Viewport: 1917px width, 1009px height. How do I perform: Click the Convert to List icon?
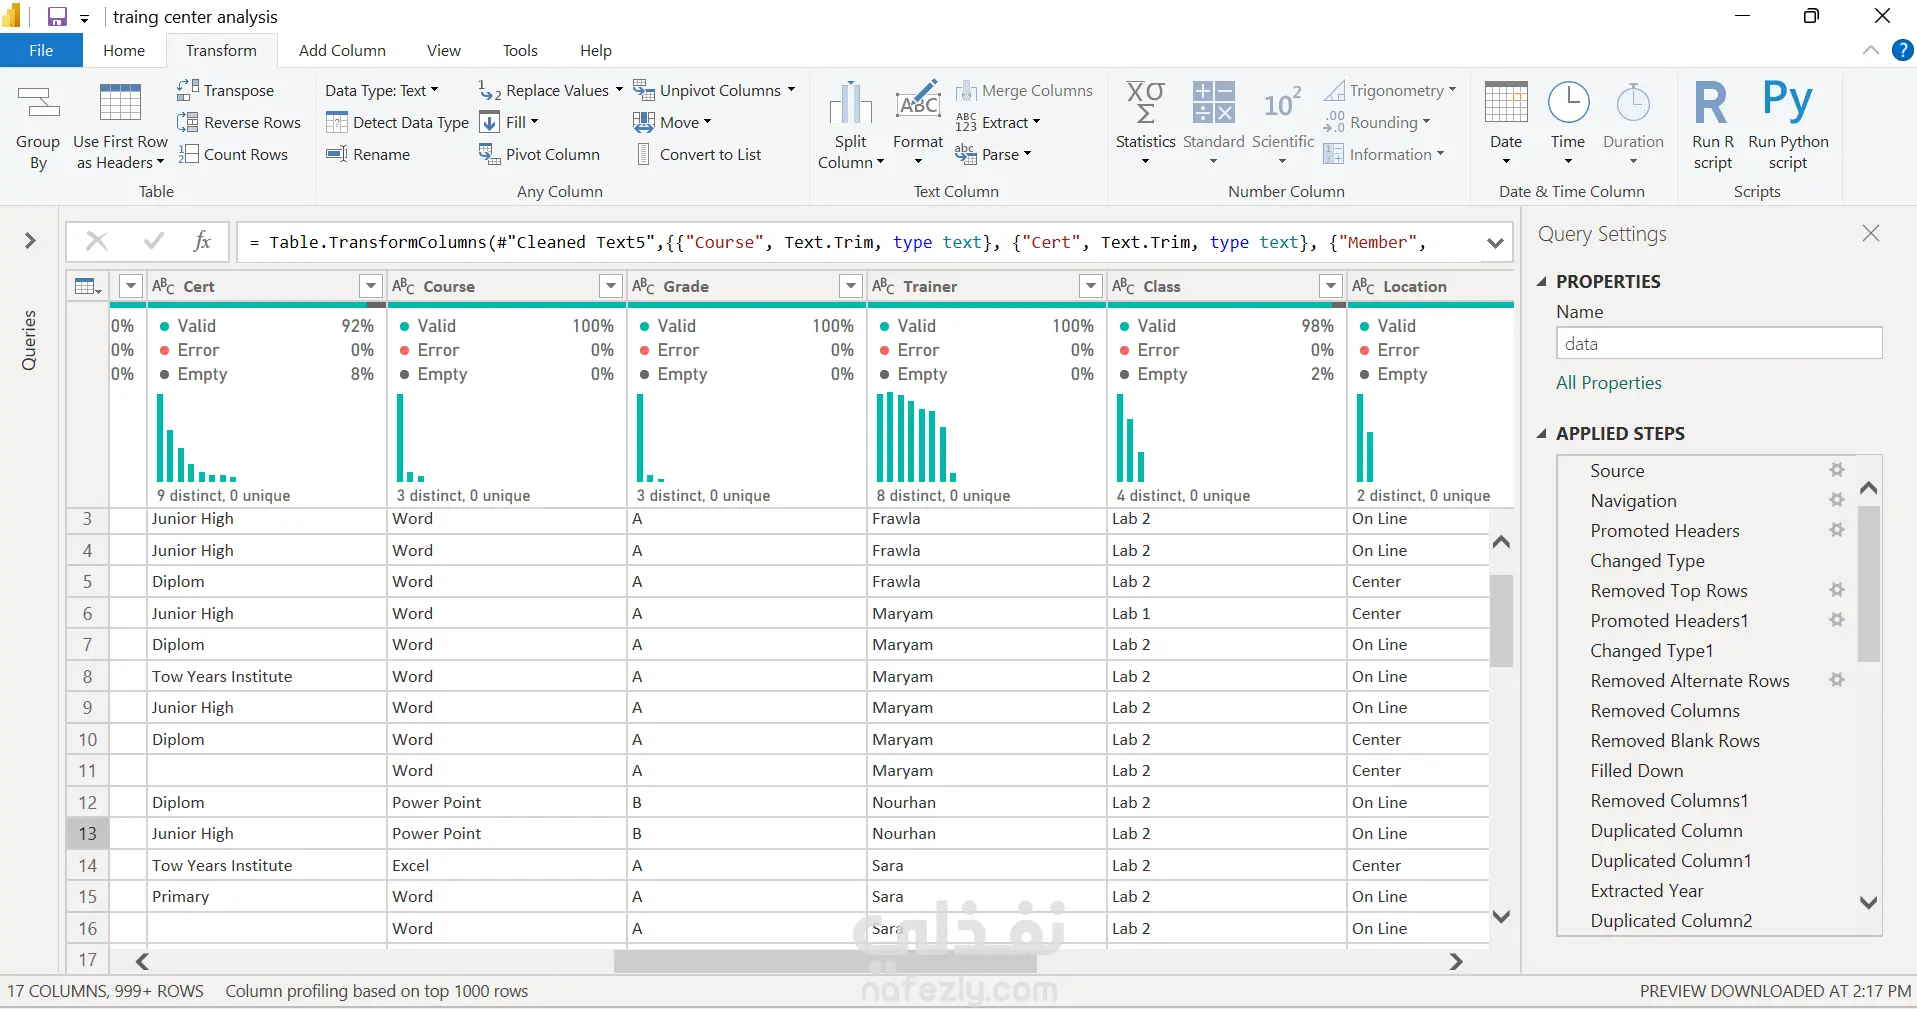pyautogui.click(x=644, y=154)
